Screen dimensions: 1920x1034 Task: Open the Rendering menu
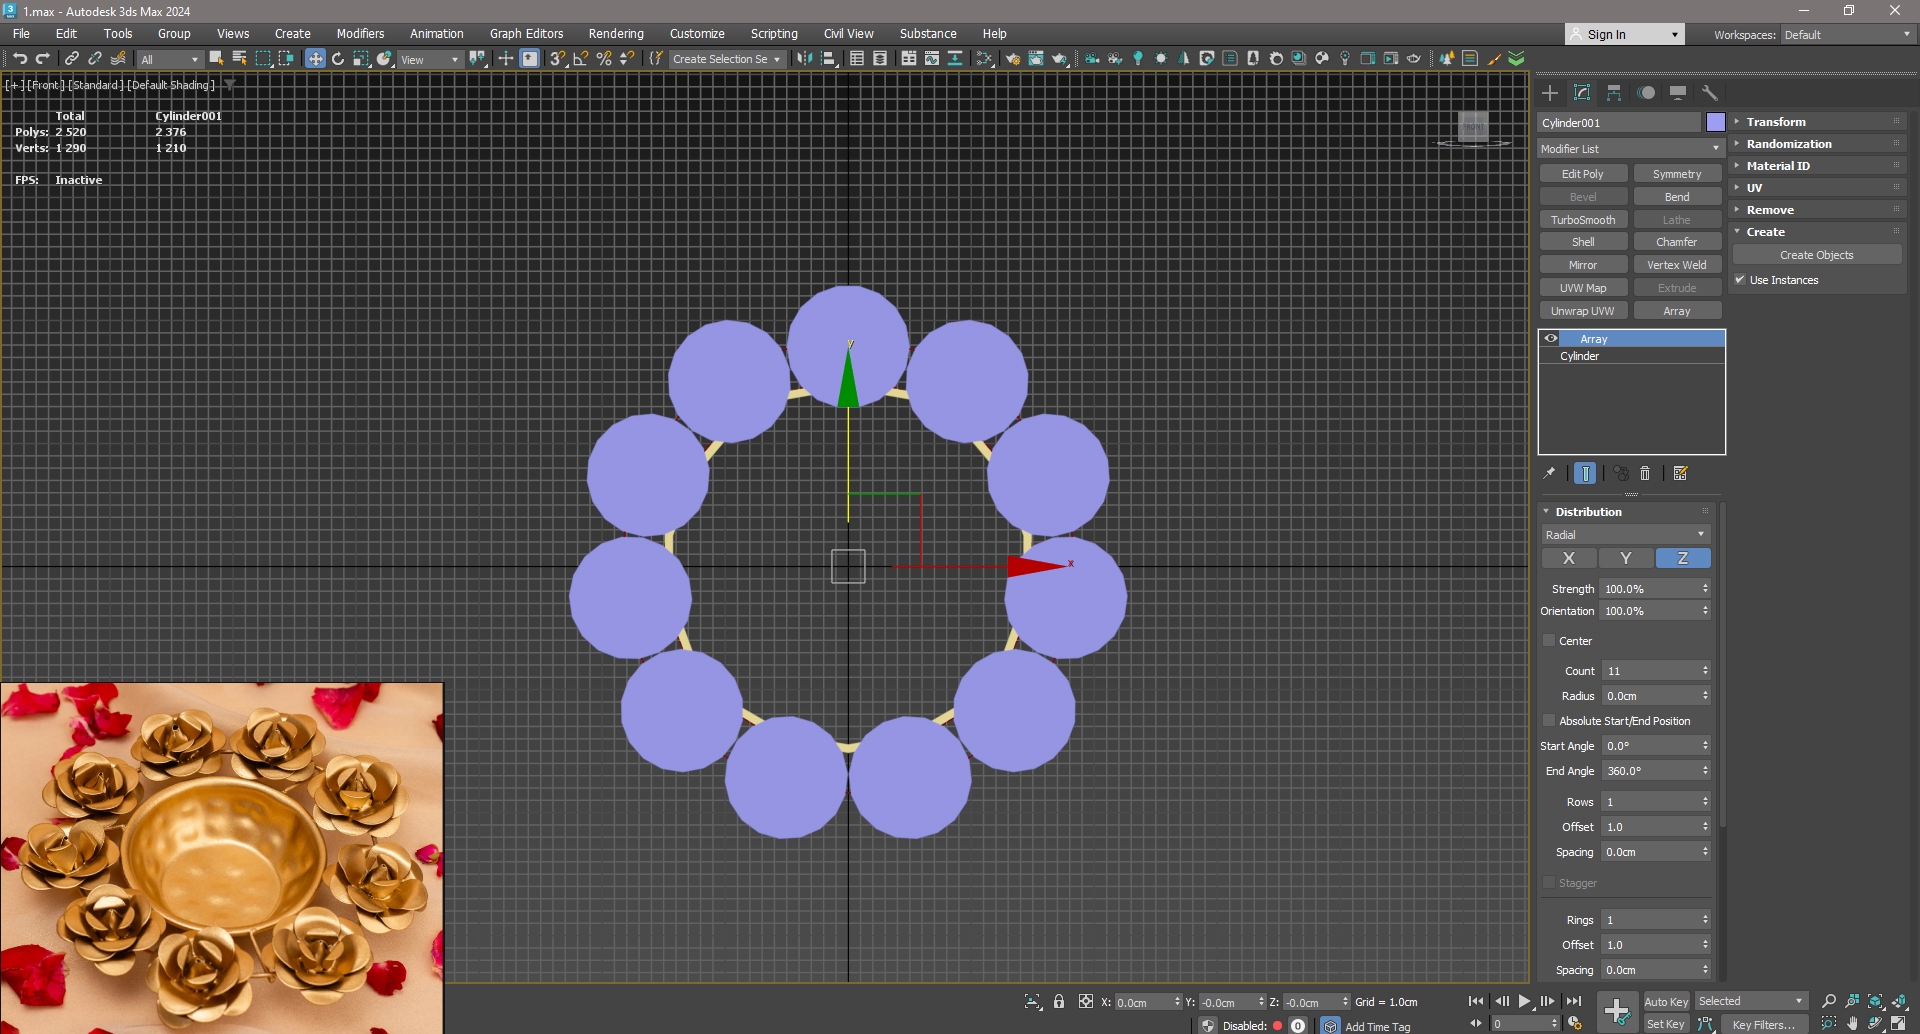click(x=615, y=34)
